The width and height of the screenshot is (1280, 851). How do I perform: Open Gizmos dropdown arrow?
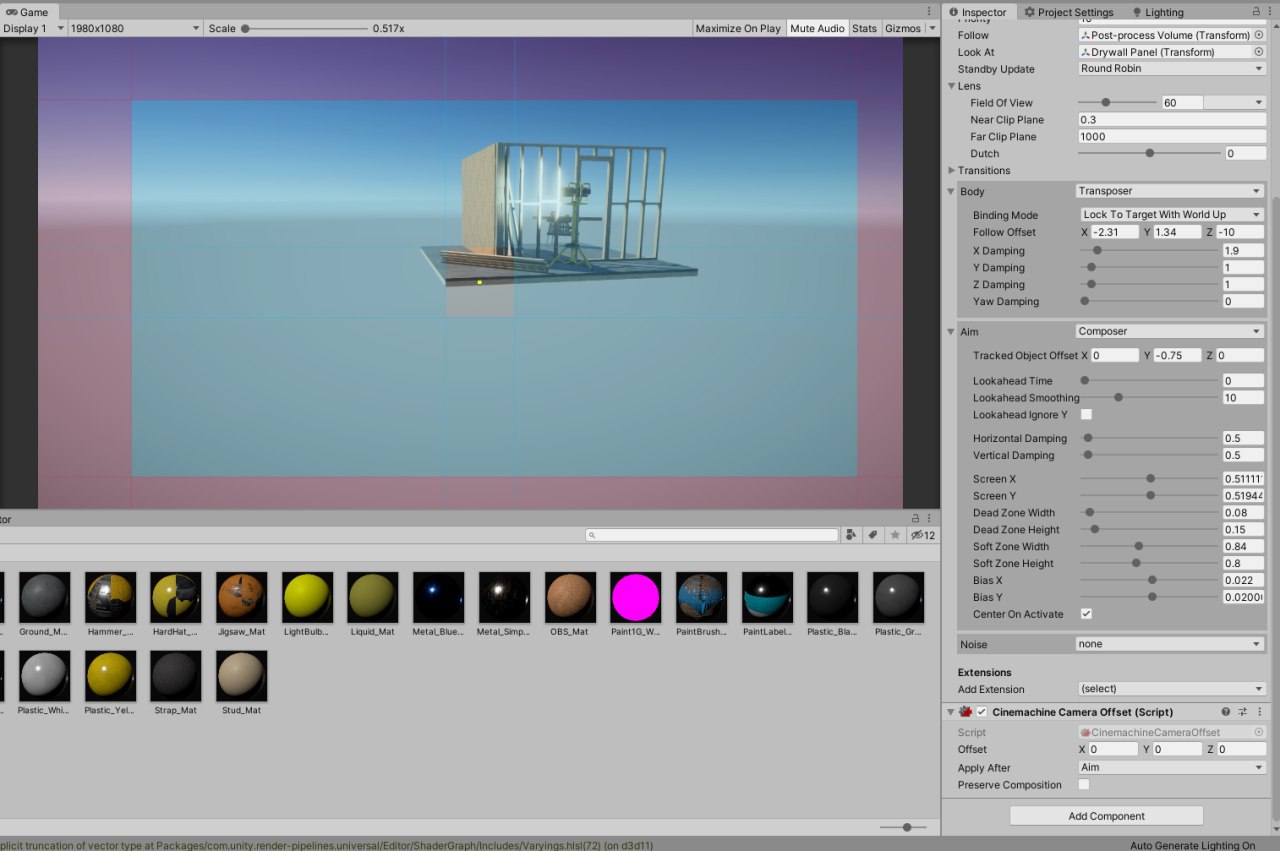pyautogui.click(x=932, y=28)
